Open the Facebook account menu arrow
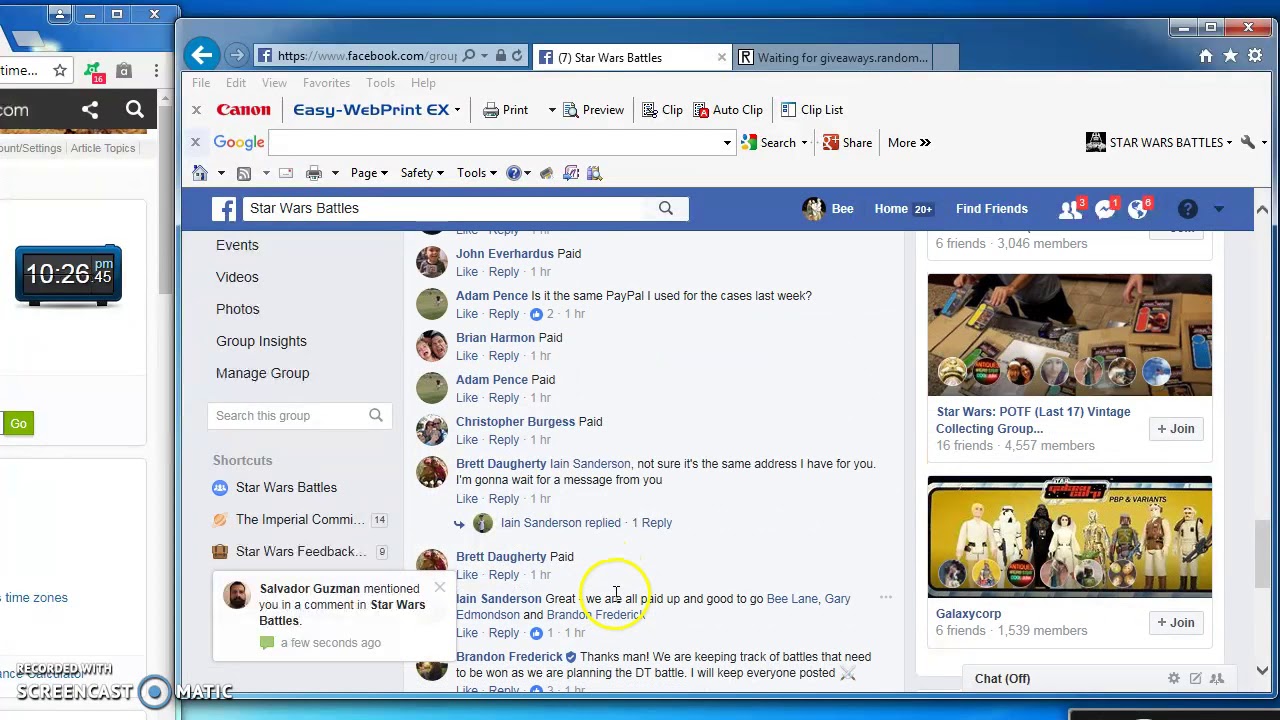Screen dimensions: 1280x720 point(1218,209)
